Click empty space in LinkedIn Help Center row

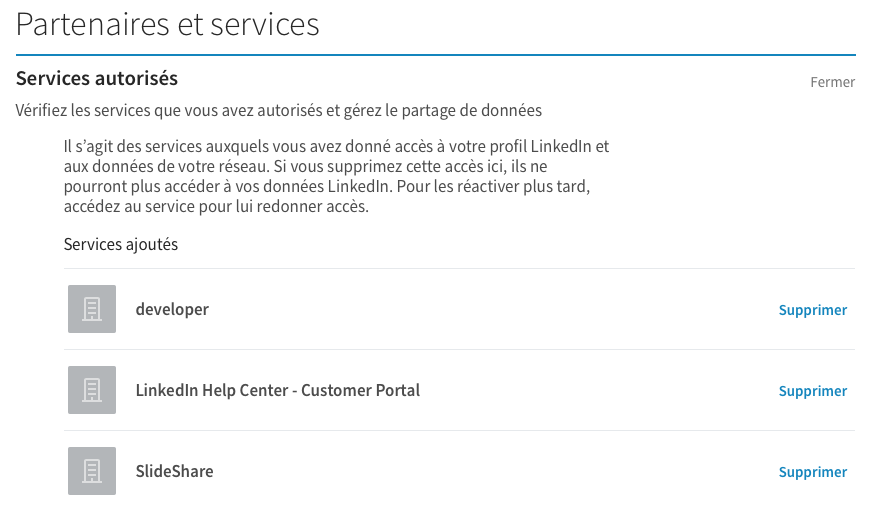point(596,390)
